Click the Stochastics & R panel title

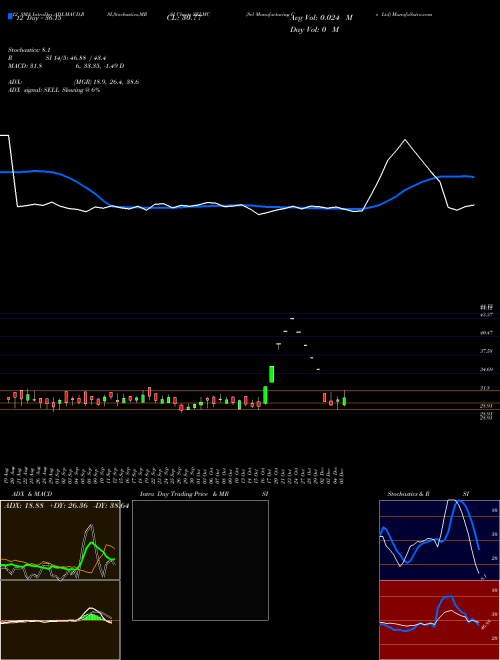click(x=408, y=494)
